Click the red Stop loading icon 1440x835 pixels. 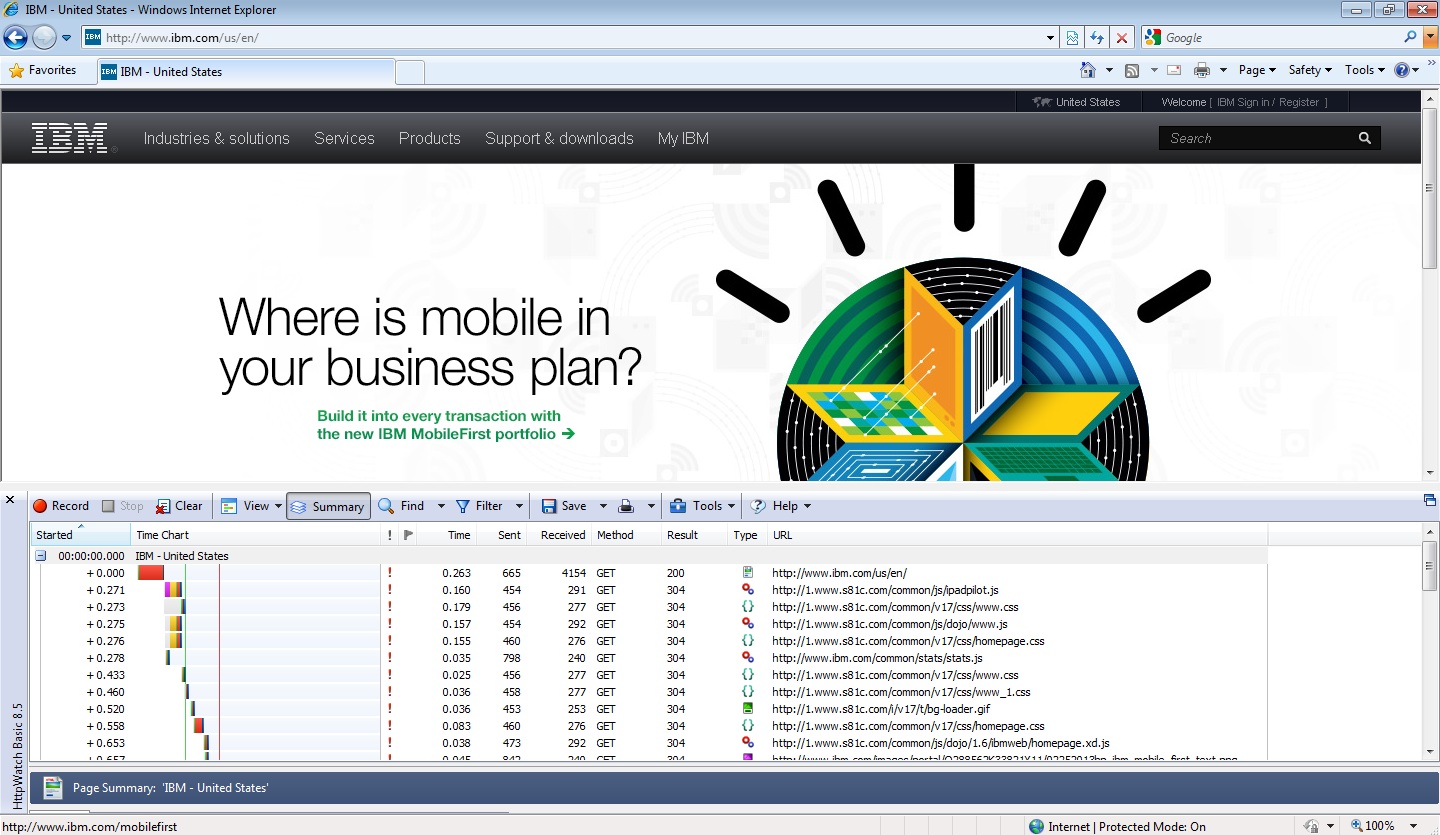1122,38
